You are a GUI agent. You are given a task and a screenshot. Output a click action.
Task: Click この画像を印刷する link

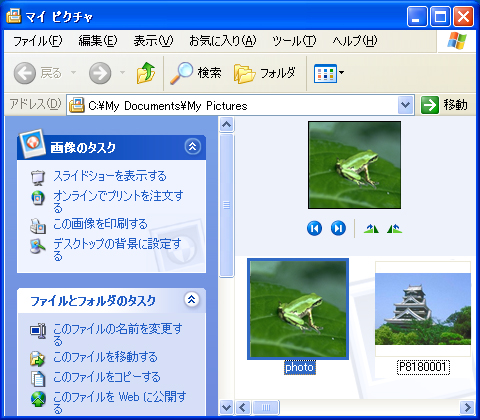pos(100,224)
